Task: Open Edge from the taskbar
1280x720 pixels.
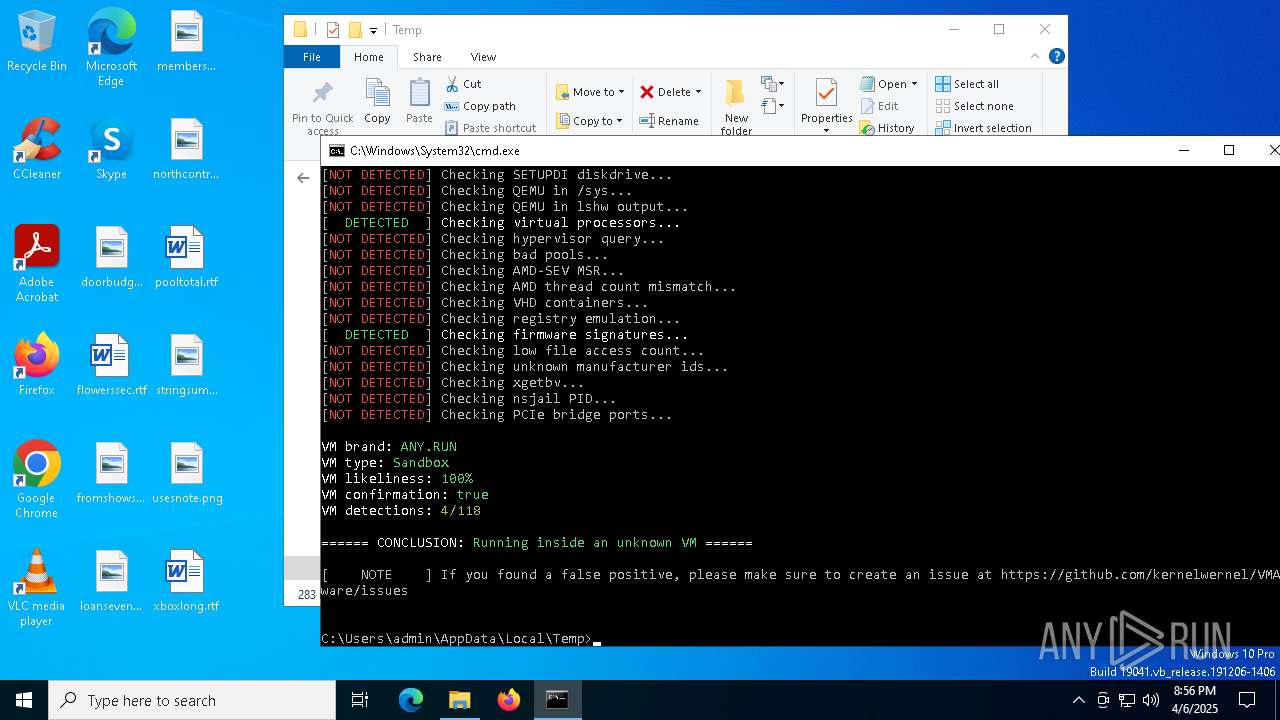Action: tap(411, 700)
